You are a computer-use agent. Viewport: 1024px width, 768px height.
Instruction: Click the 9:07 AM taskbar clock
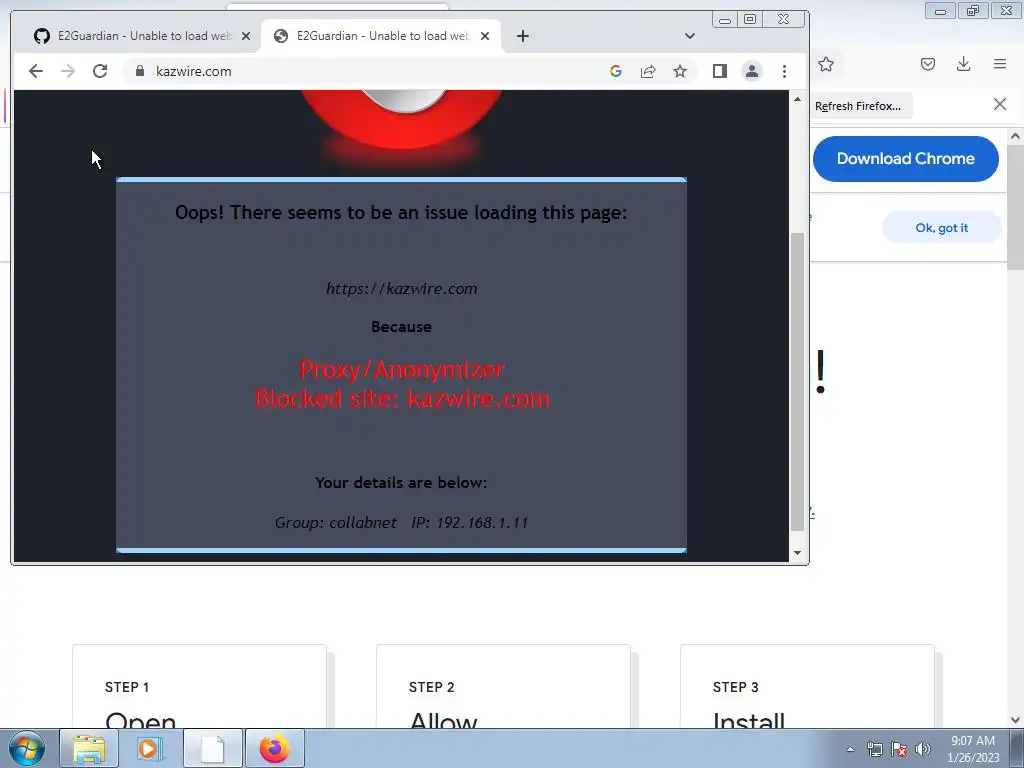tap(973, 749)
